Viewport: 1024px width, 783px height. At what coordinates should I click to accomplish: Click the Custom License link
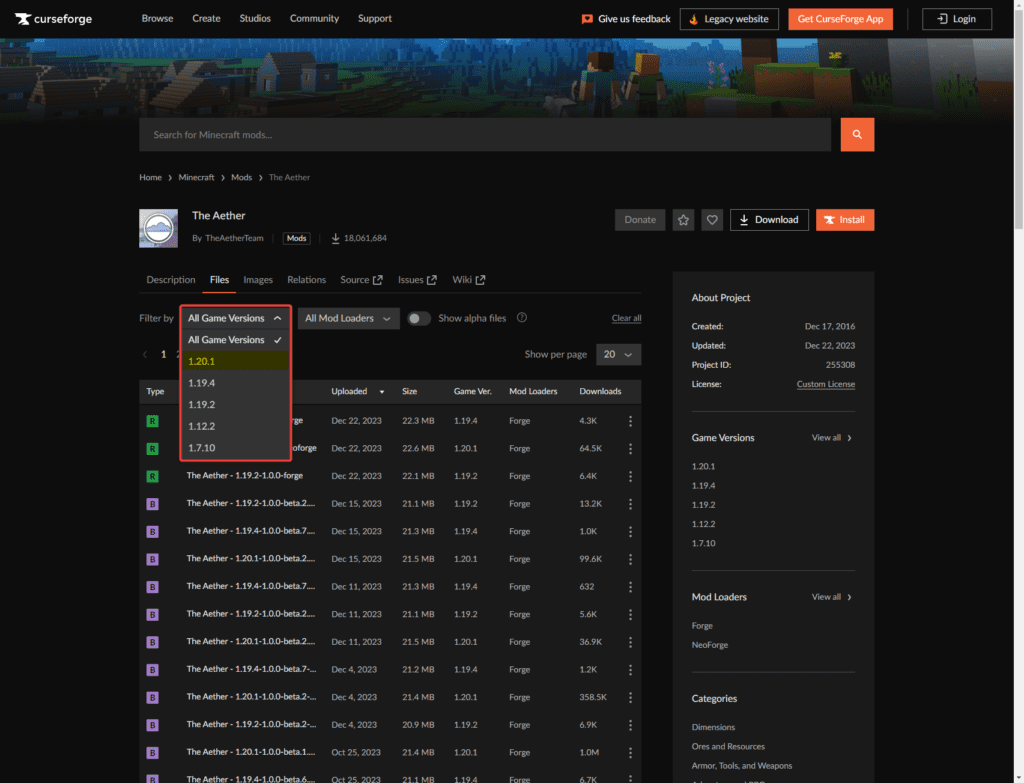825,384
